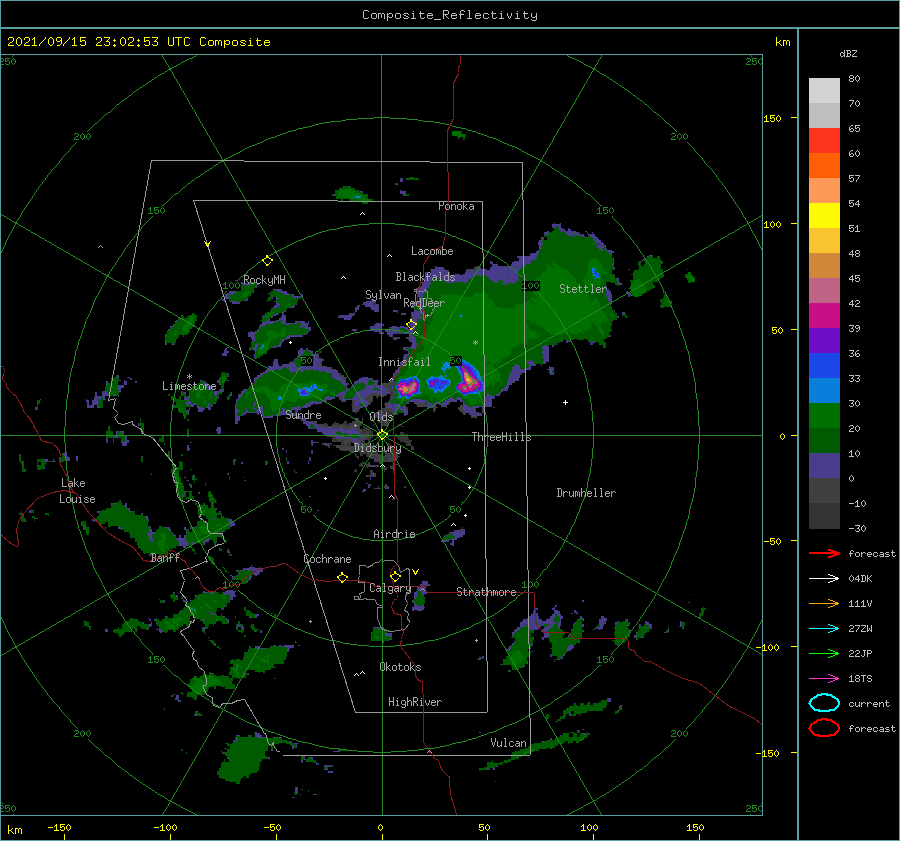Click the intense storm cell east of Innisfail
Image resolution: width=900 pixels, height=841 pixels.
coord(468,379)
